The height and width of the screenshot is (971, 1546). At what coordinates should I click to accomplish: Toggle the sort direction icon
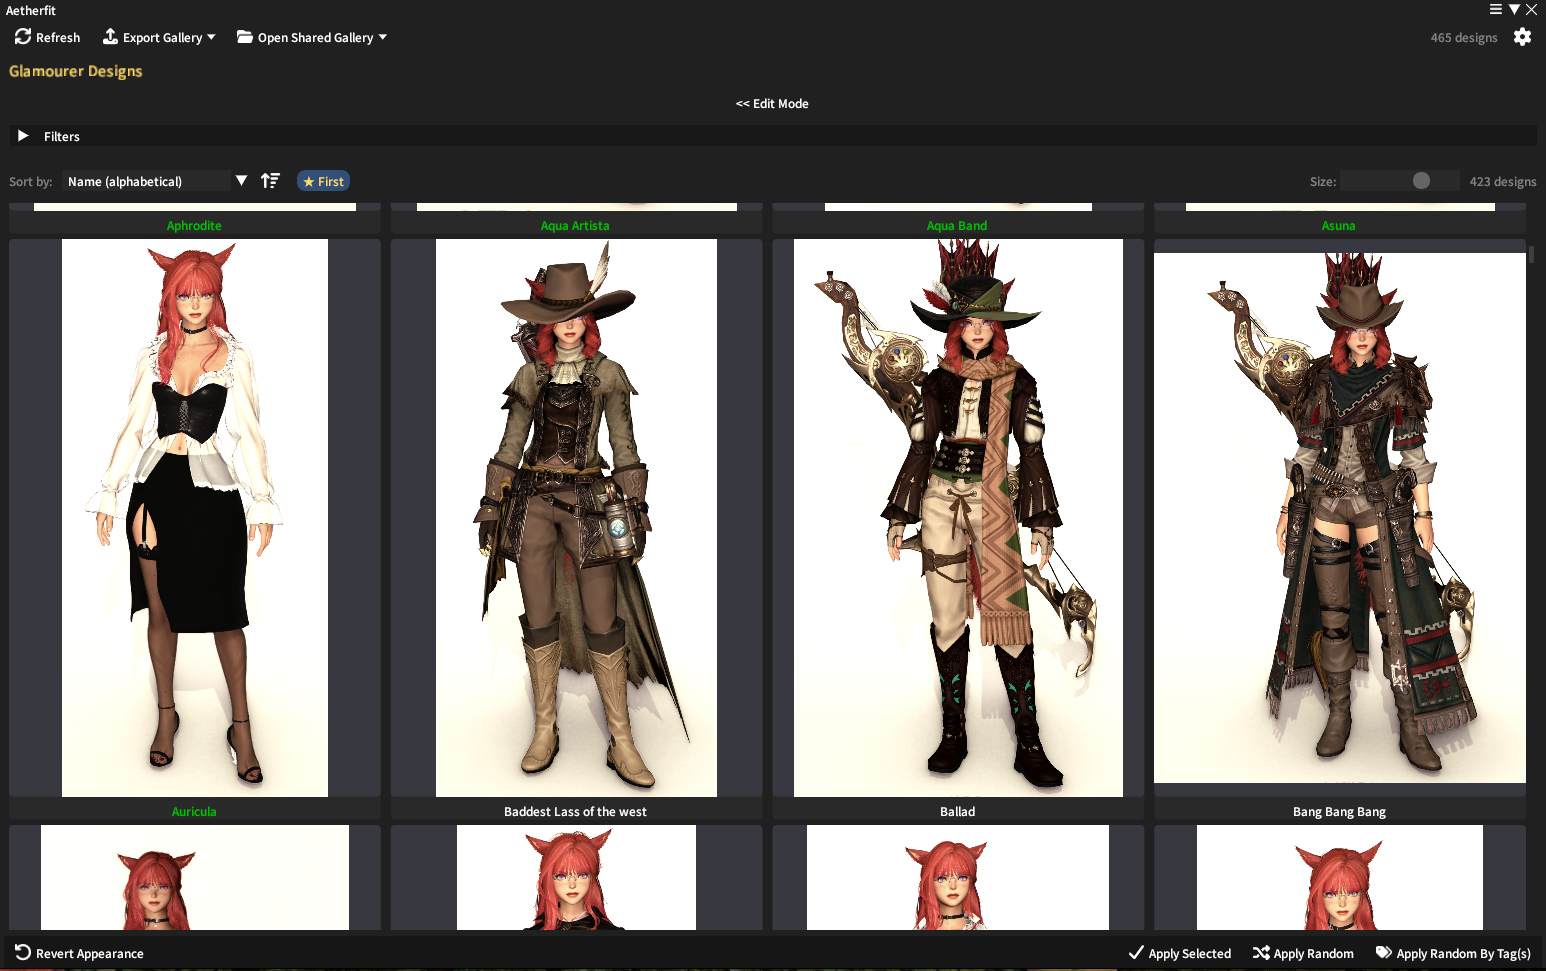coord(270,181)
